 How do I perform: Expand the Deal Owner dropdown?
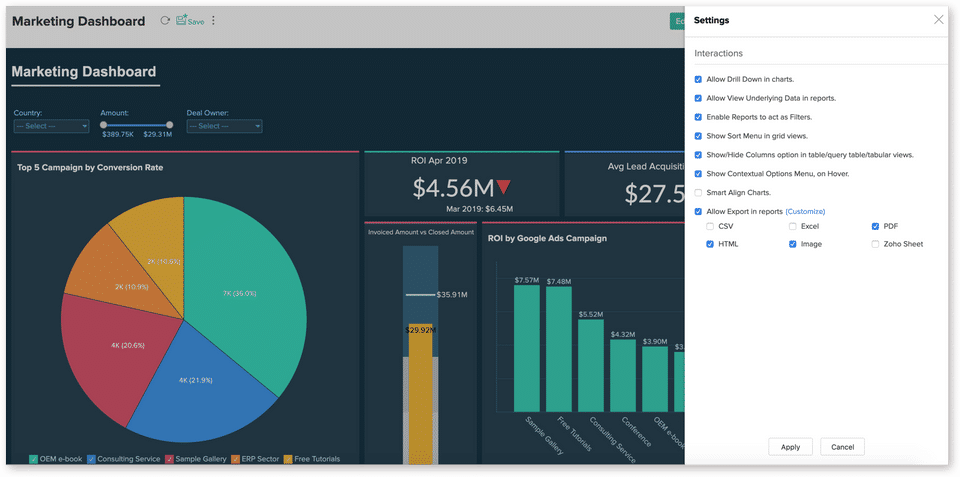click(224, 127)
